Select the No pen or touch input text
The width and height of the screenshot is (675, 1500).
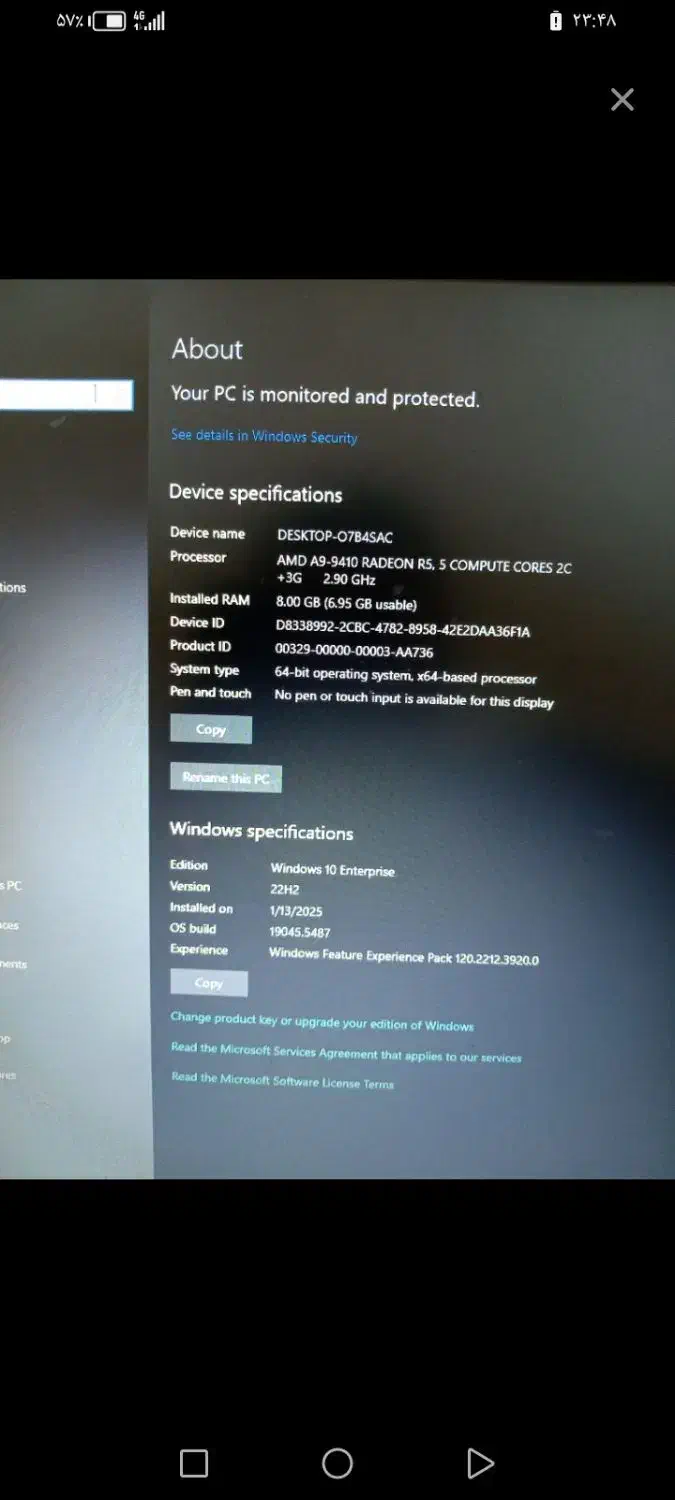tap(414, 699)
